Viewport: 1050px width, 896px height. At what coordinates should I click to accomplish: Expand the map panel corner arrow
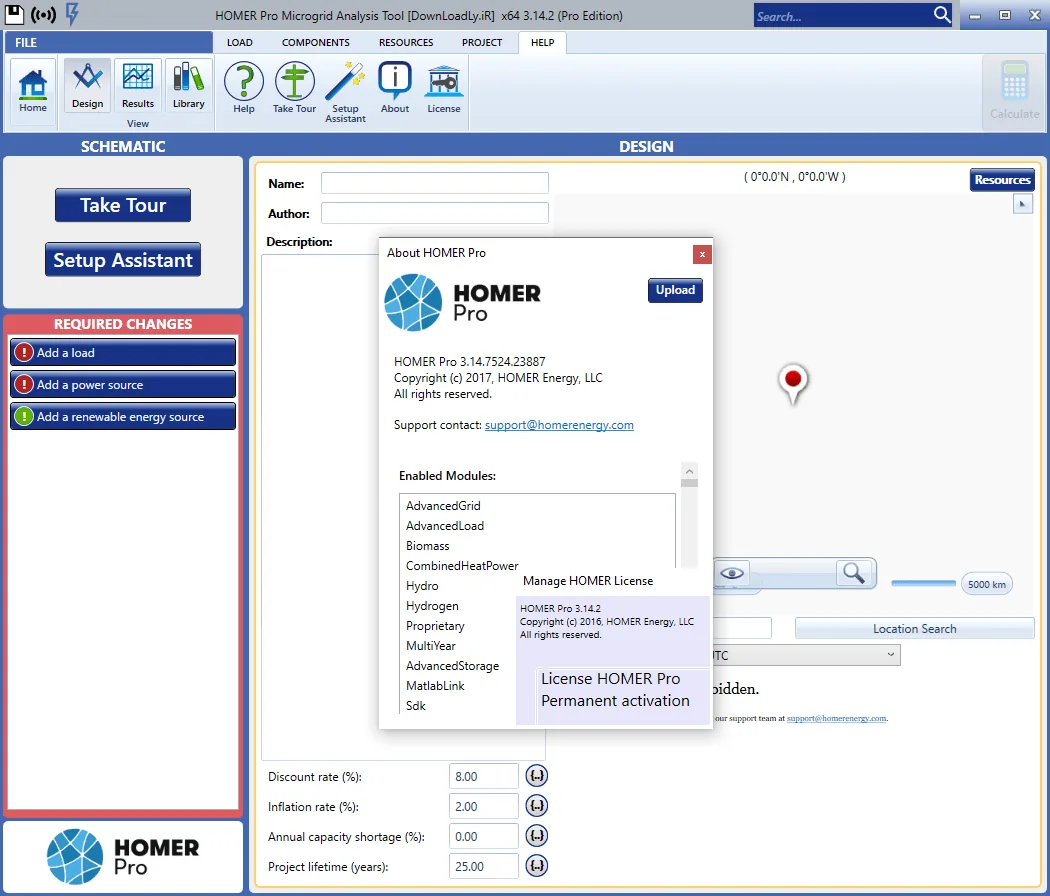coord(1023,204)
